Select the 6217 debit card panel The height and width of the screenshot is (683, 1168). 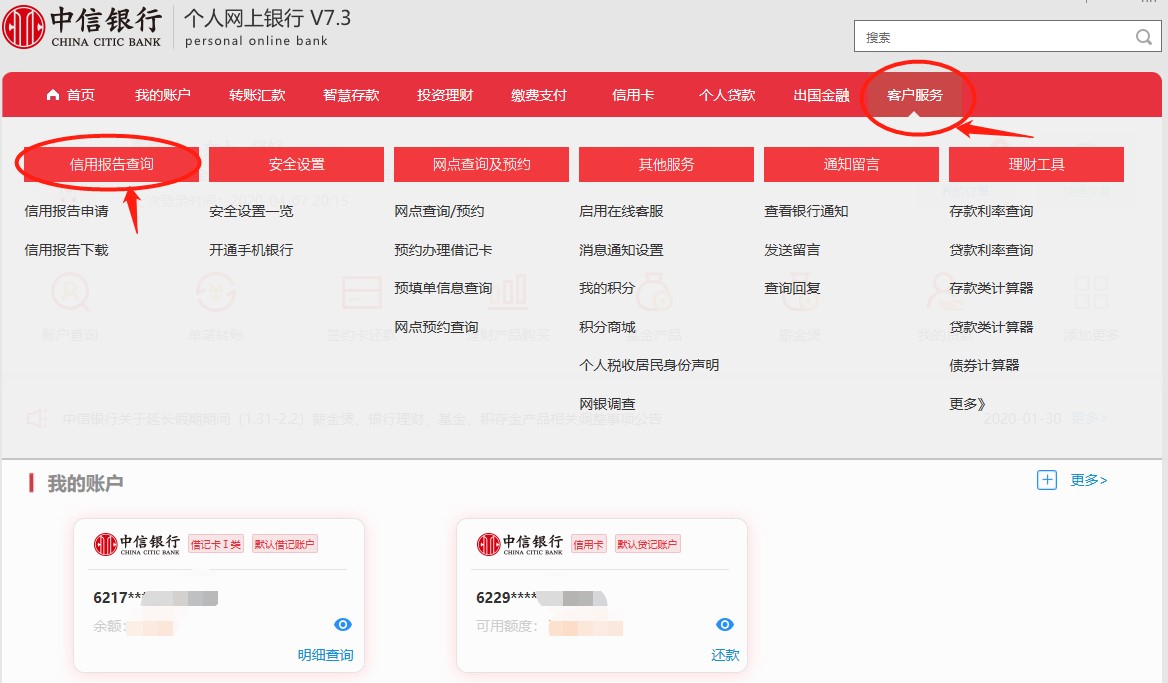click(x=219, y=595)
